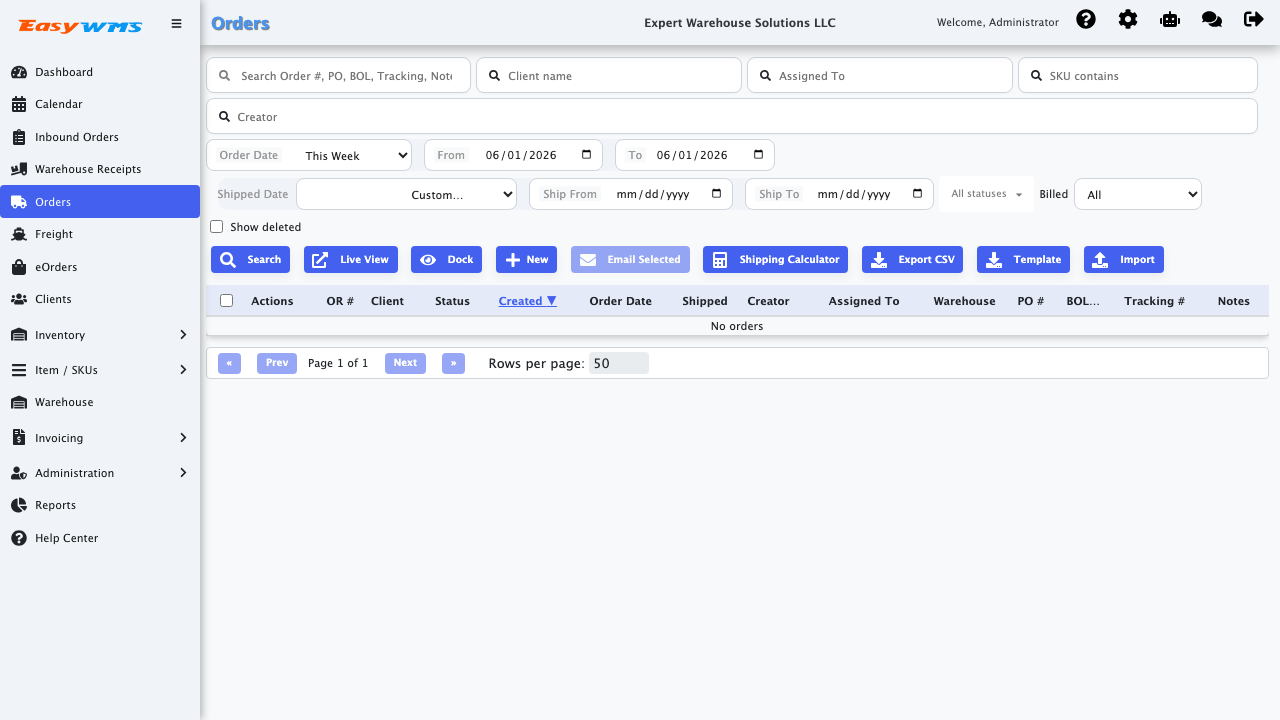Image resolution: width=1280 pixels, height=720 pixels.
Task: Go to first page button
Action: 229,363
